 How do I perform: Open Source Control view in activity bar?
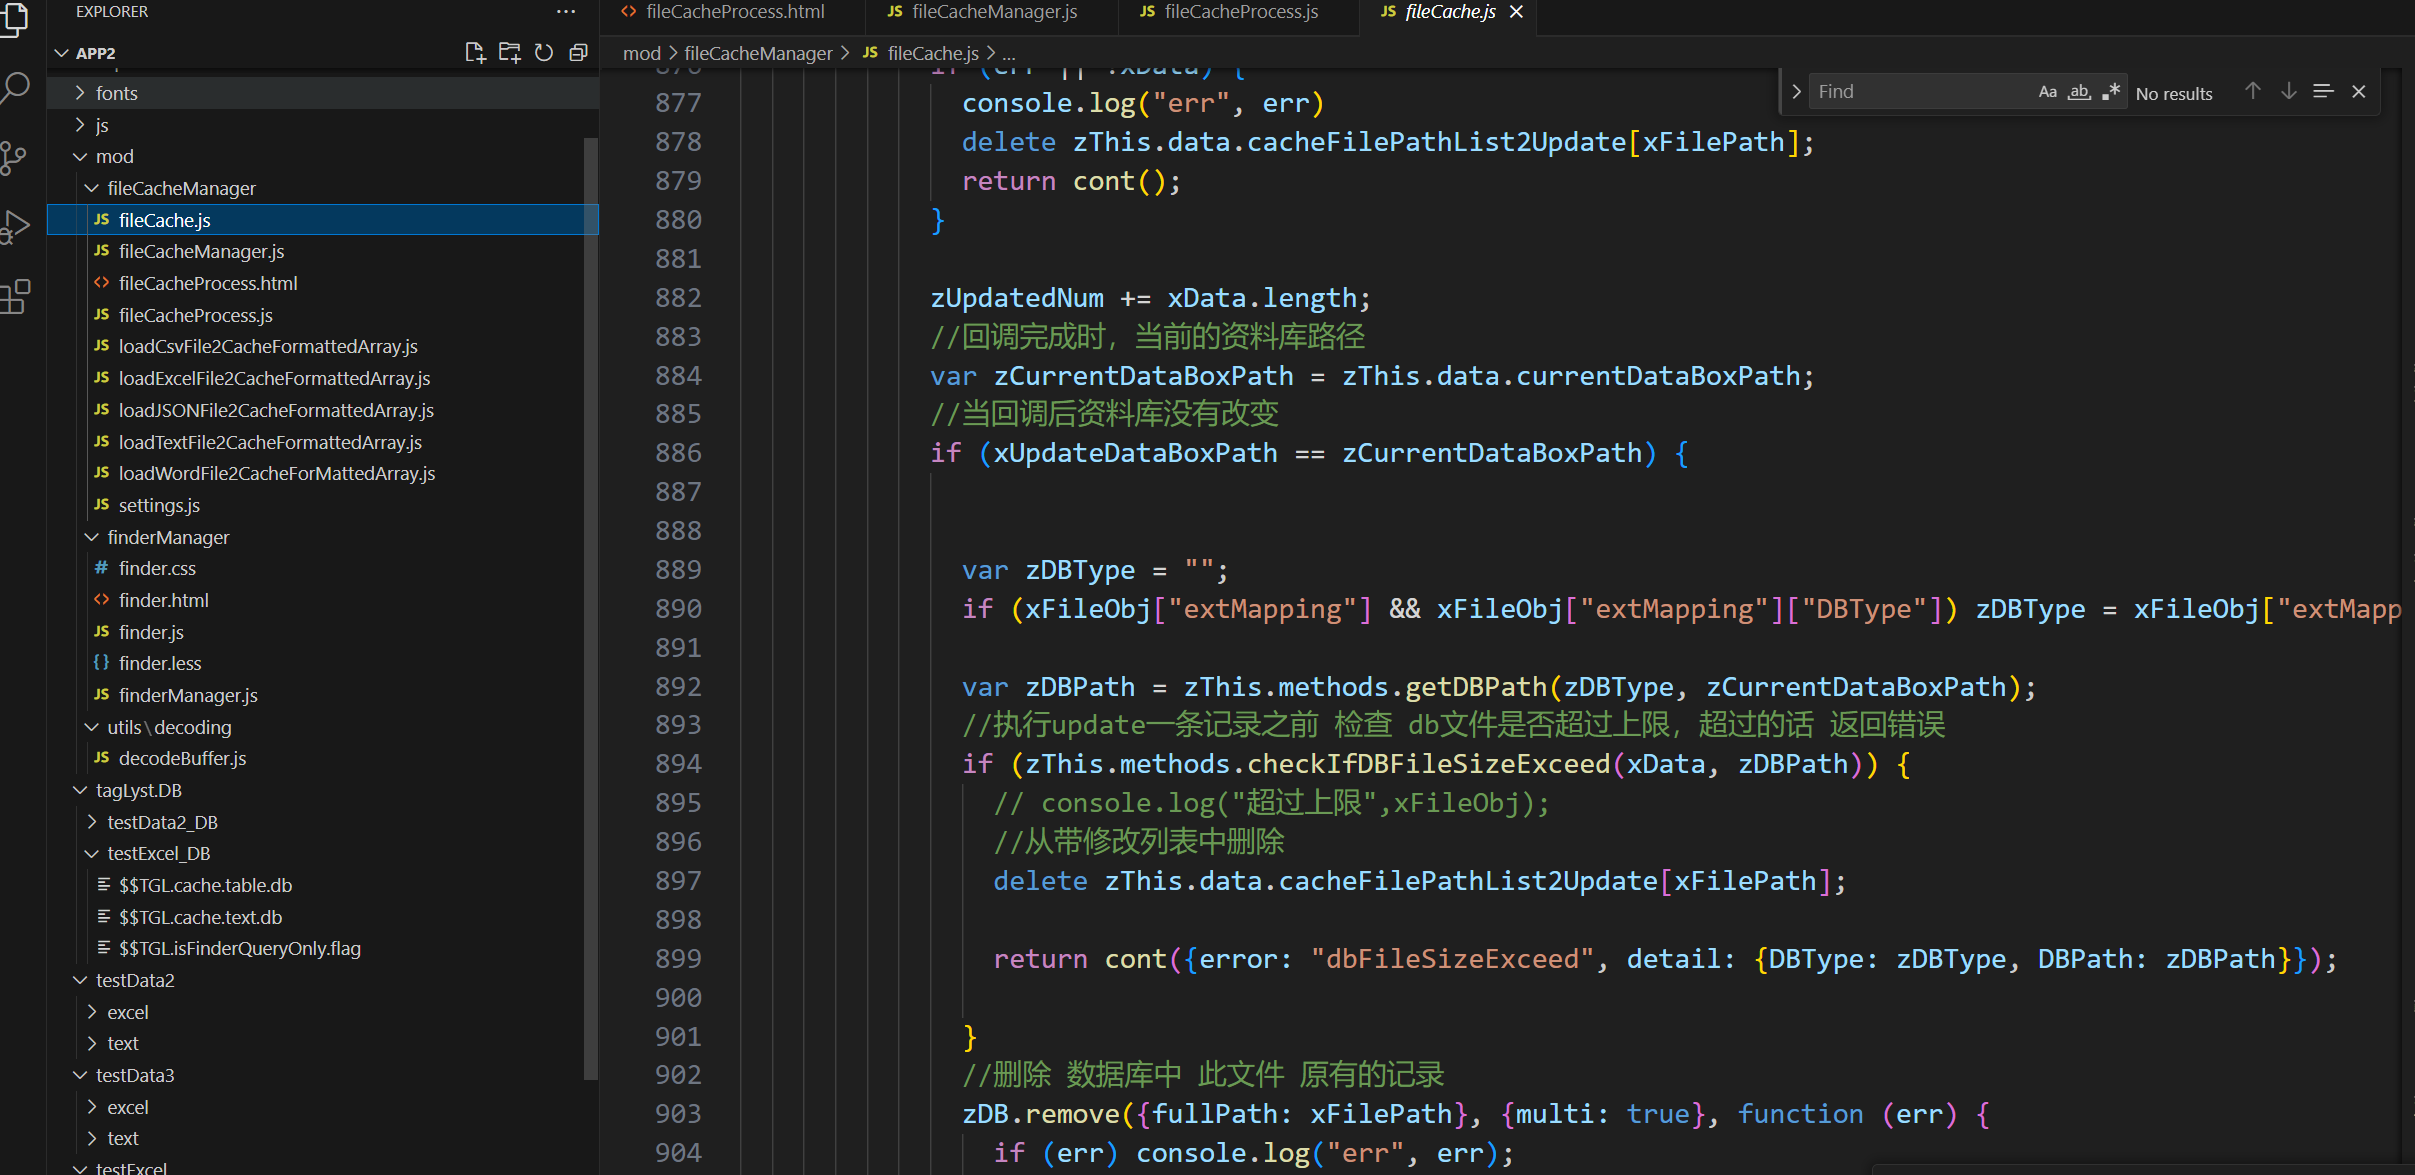14,158
